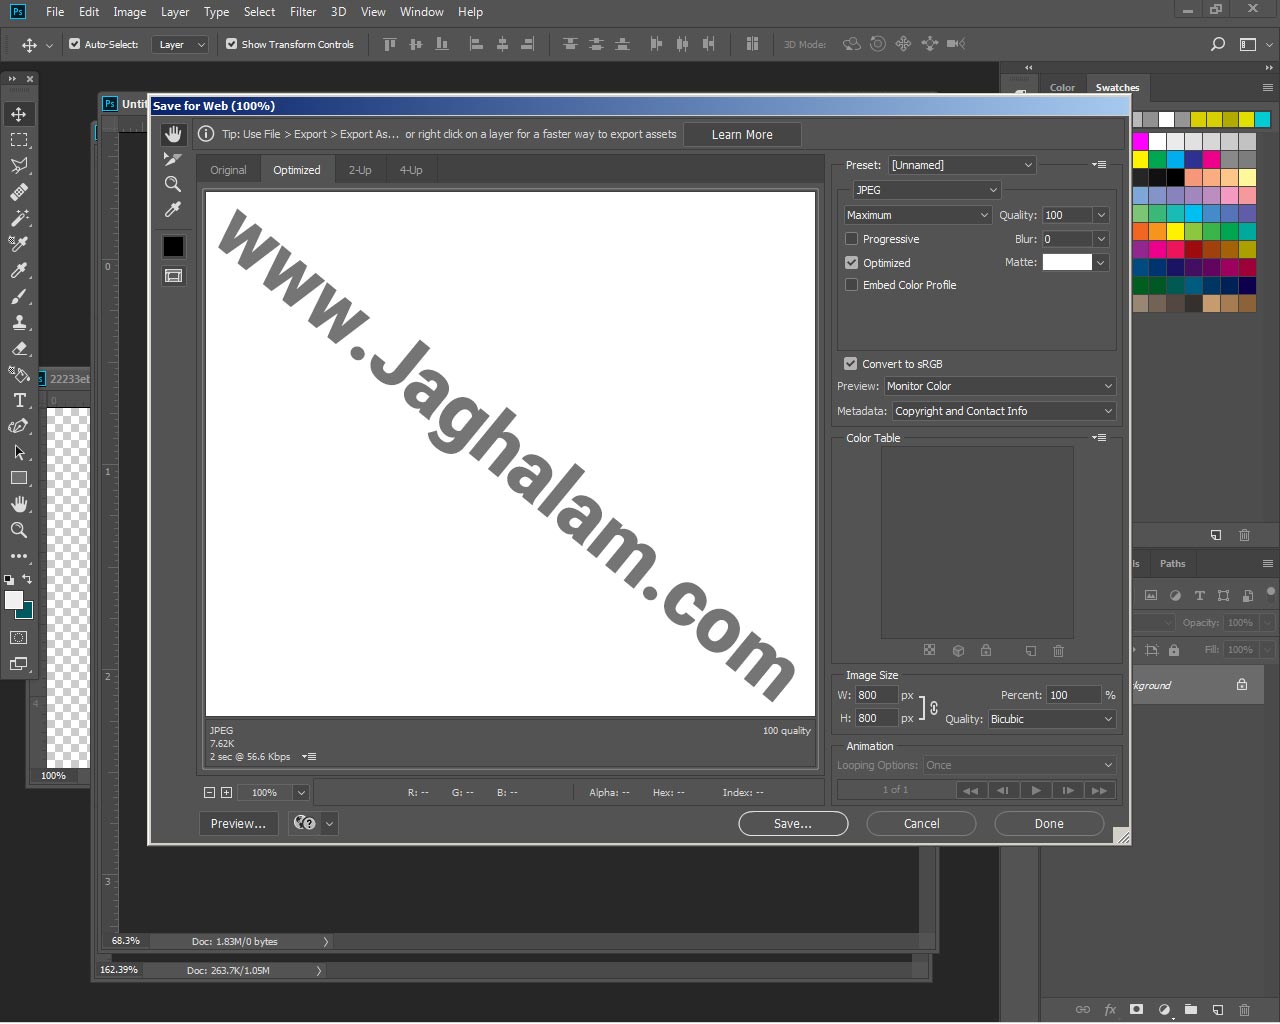Switch to the 2-Up tab

(x=360, y=170)
